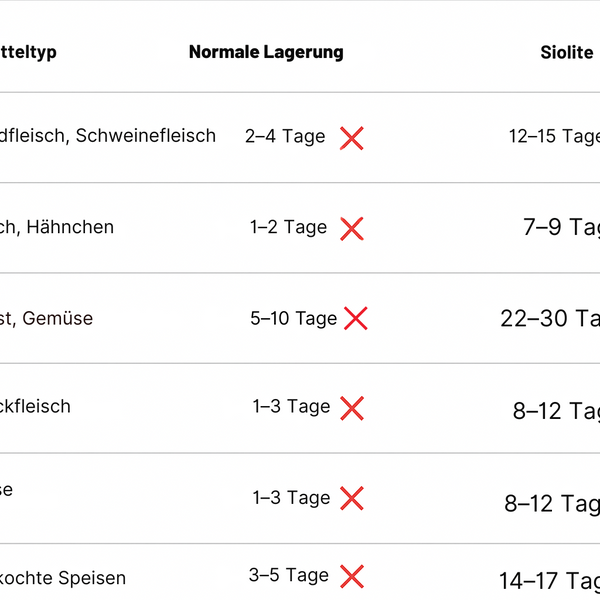The image size is (600, 600).
Task: Click the Gemüse food type cell
Action: [46, 318]
